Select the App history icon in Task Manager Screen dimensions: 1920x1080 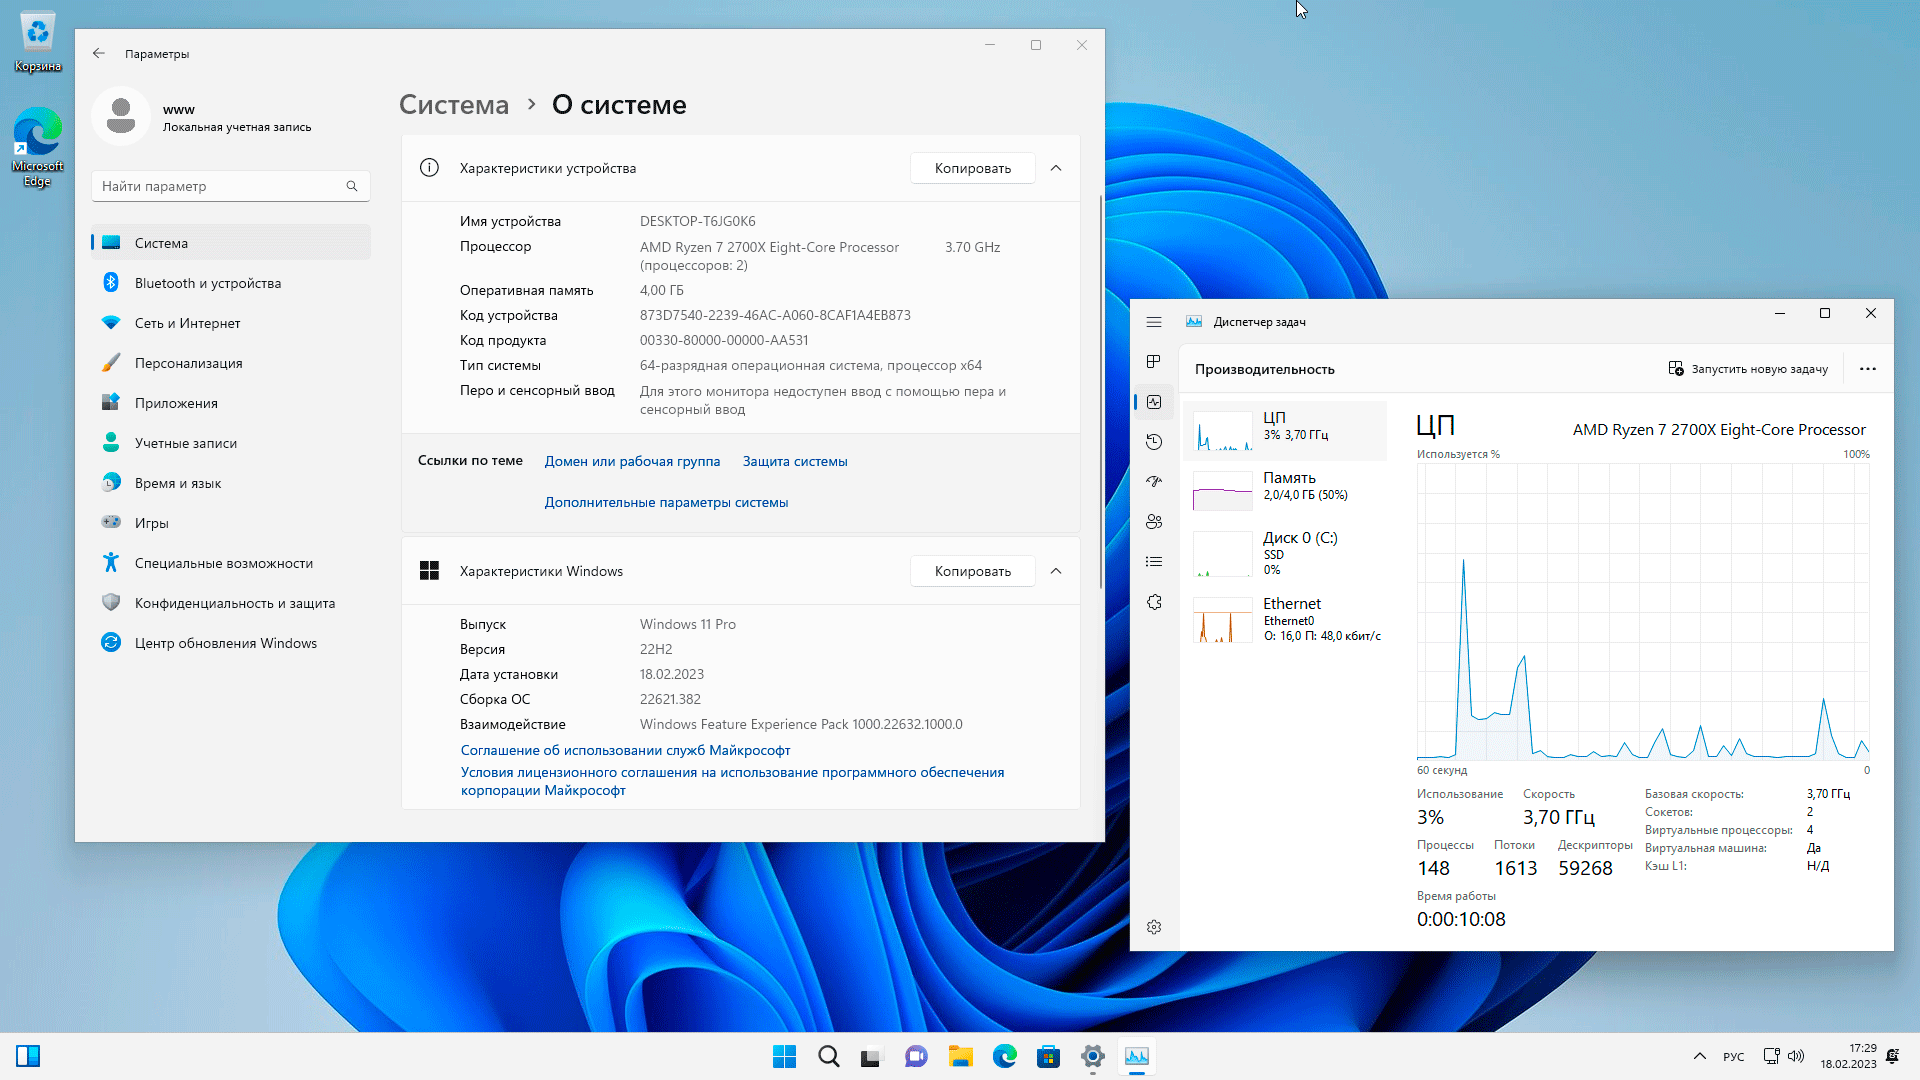point(1154,442)
